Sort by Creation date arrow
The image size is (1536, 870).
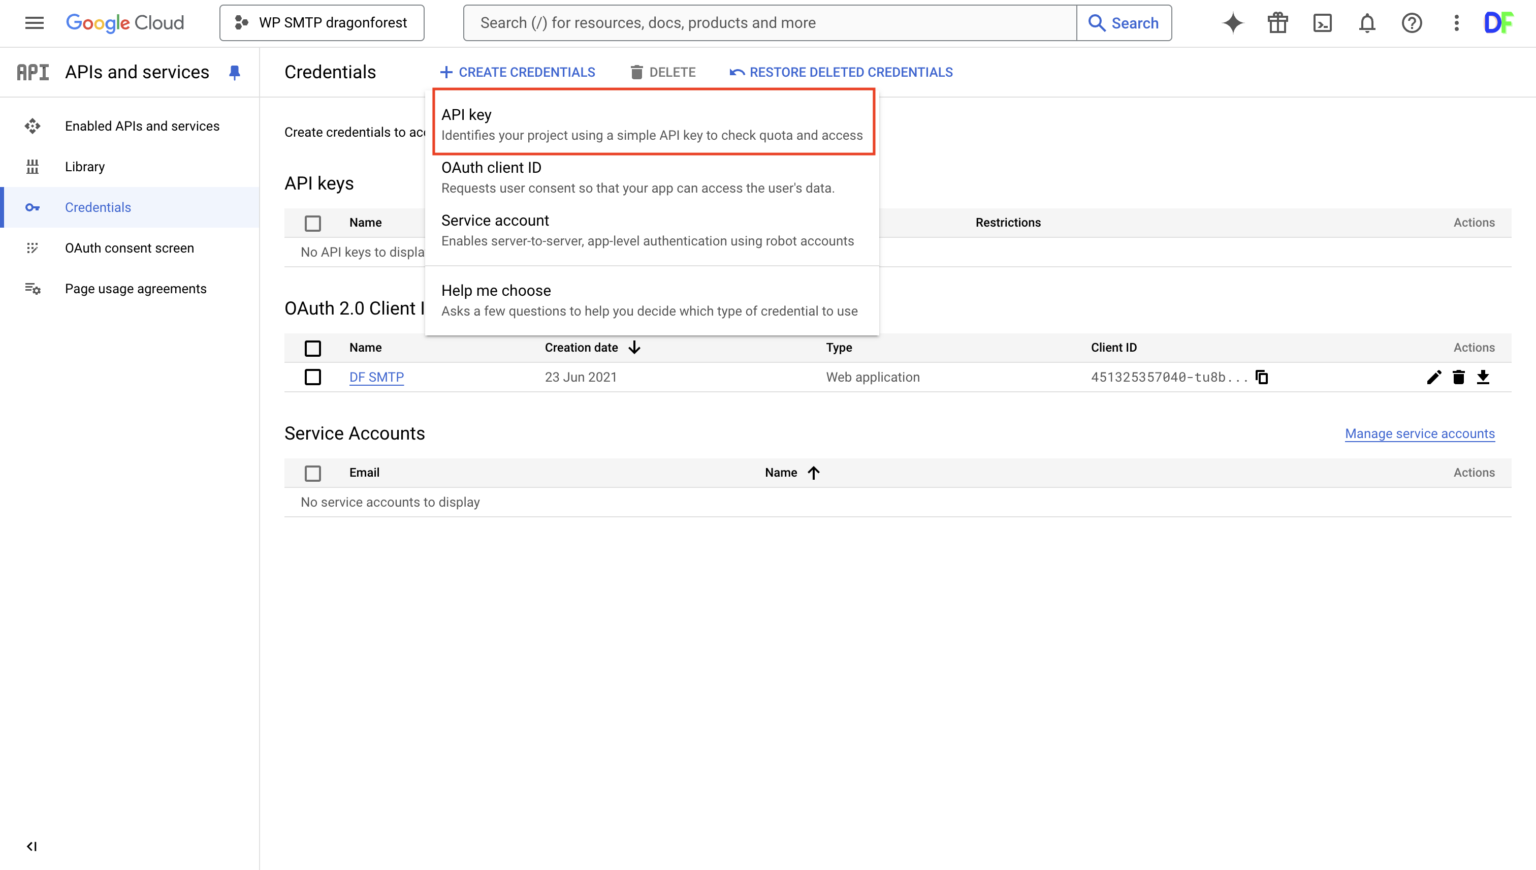click(x=634, y=347)
